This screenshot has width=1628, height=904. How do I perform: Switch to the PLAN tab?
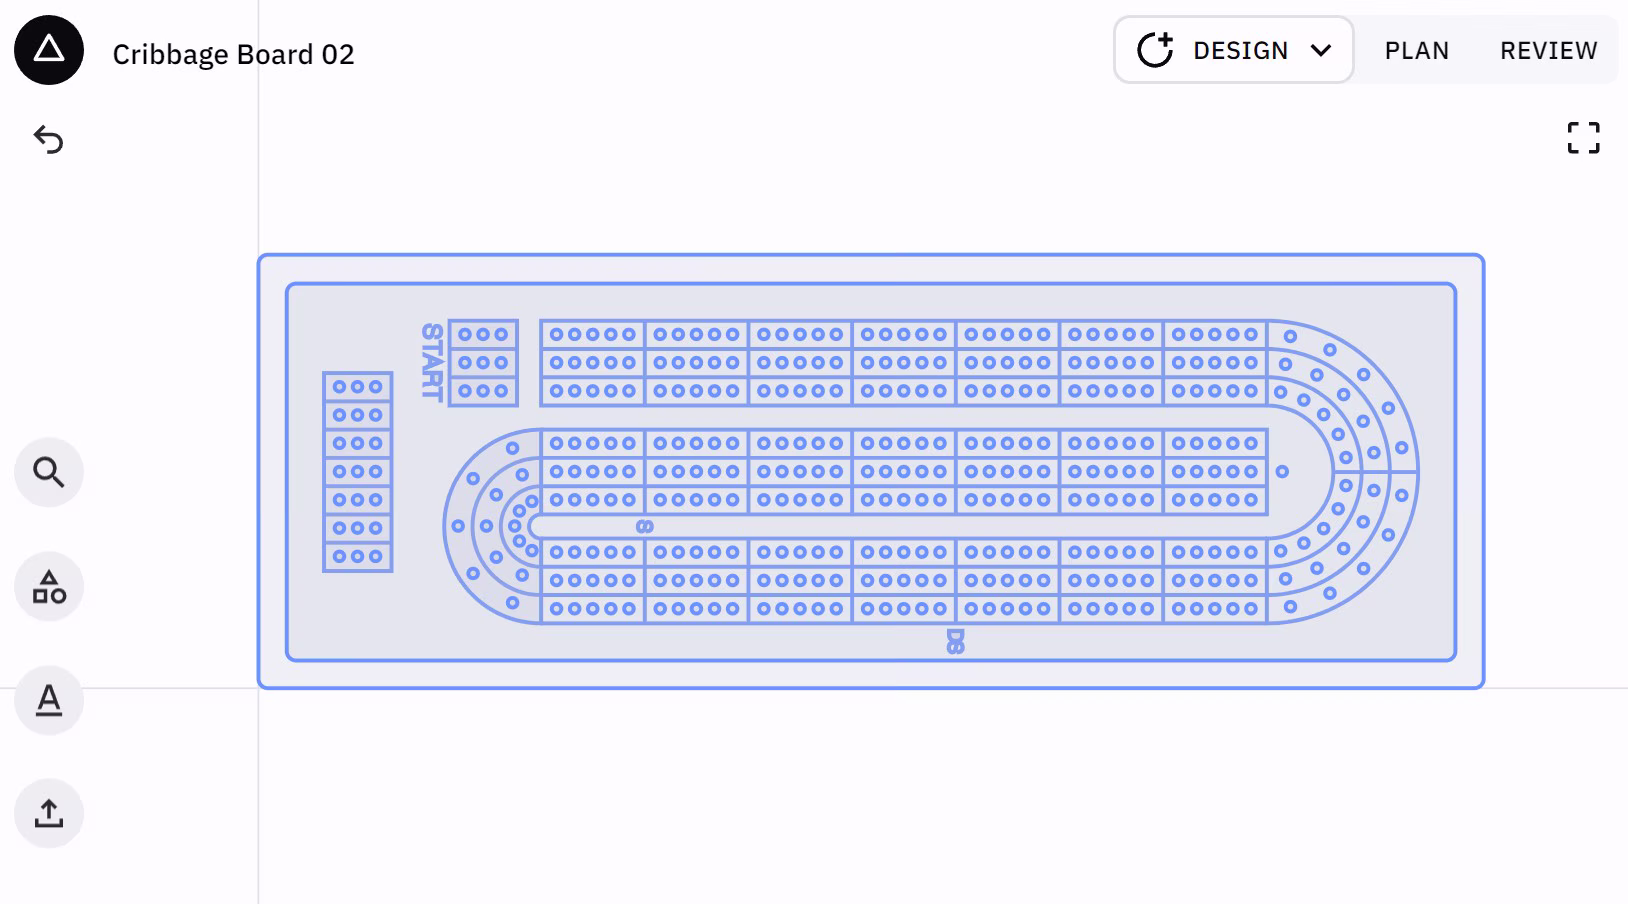[x=1416, y=50]
